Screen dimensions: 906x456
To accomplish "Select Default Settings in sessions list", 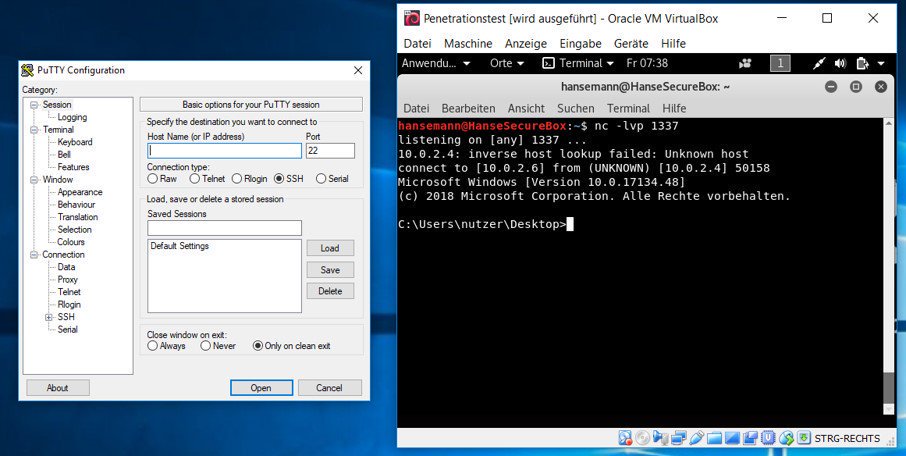I will [x=180, y=246].
